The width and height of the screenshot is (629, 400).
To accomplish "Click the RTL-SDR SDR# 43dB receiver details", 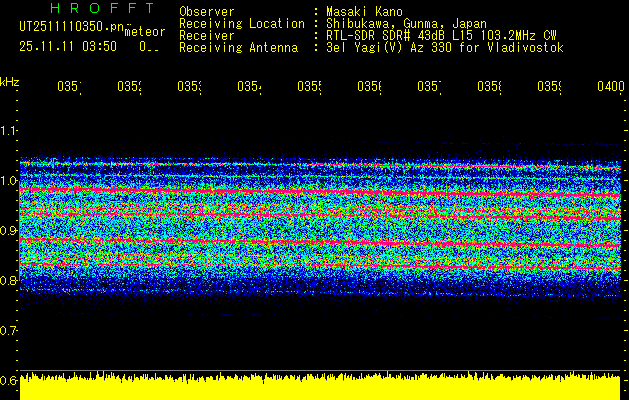I will click(441, 36).
